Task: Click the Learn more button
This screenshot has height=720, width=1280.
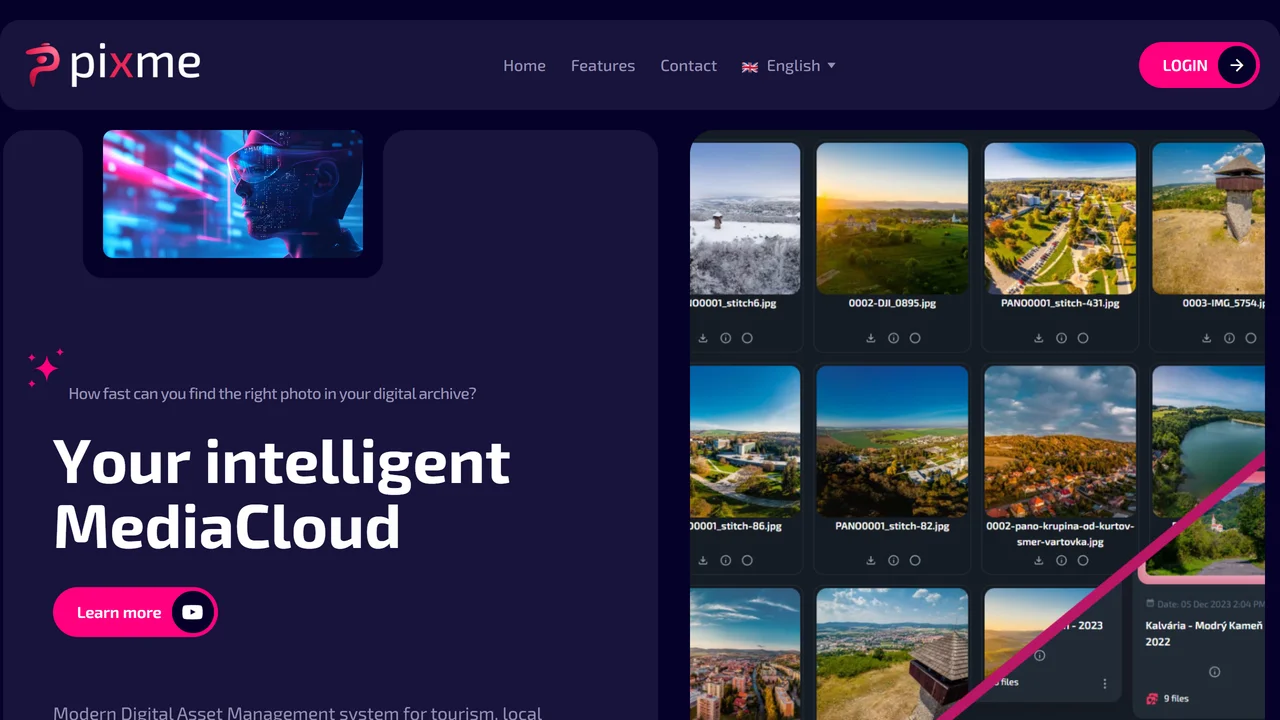Action: [135, 612]
